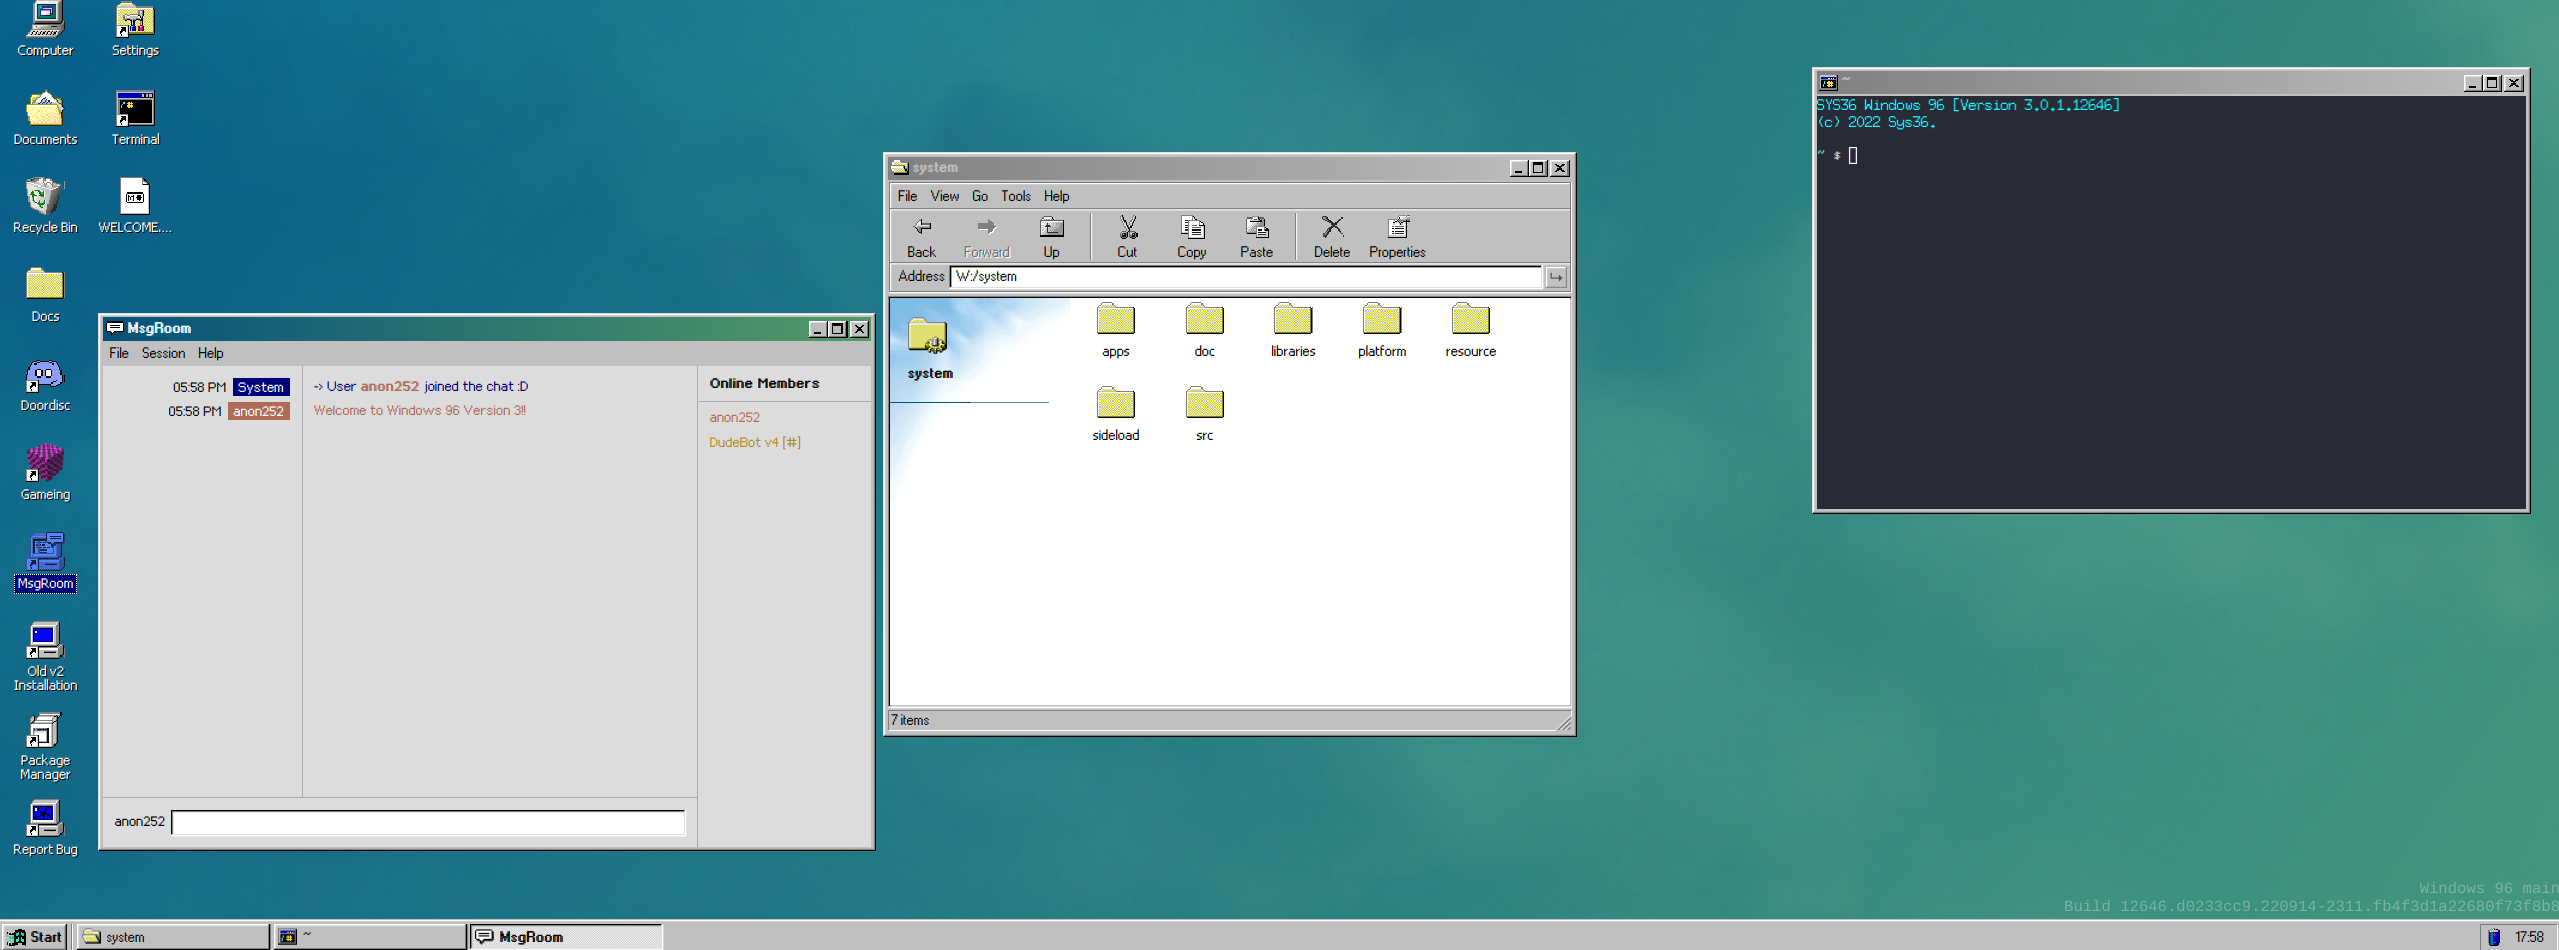The width and height of the screenshot is (2559, 950).
Task: Open the Start menu
Action: pos(36,937)
